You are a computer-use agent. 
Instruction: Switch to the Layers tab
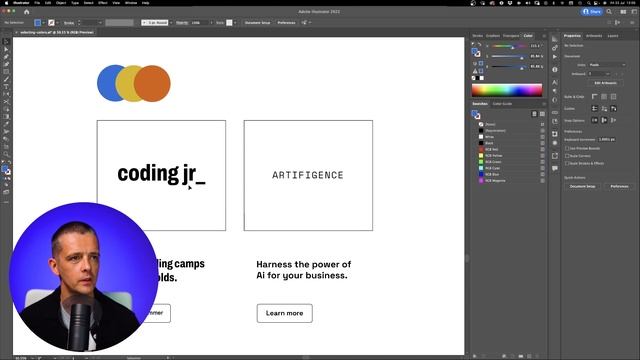(613, 36)
